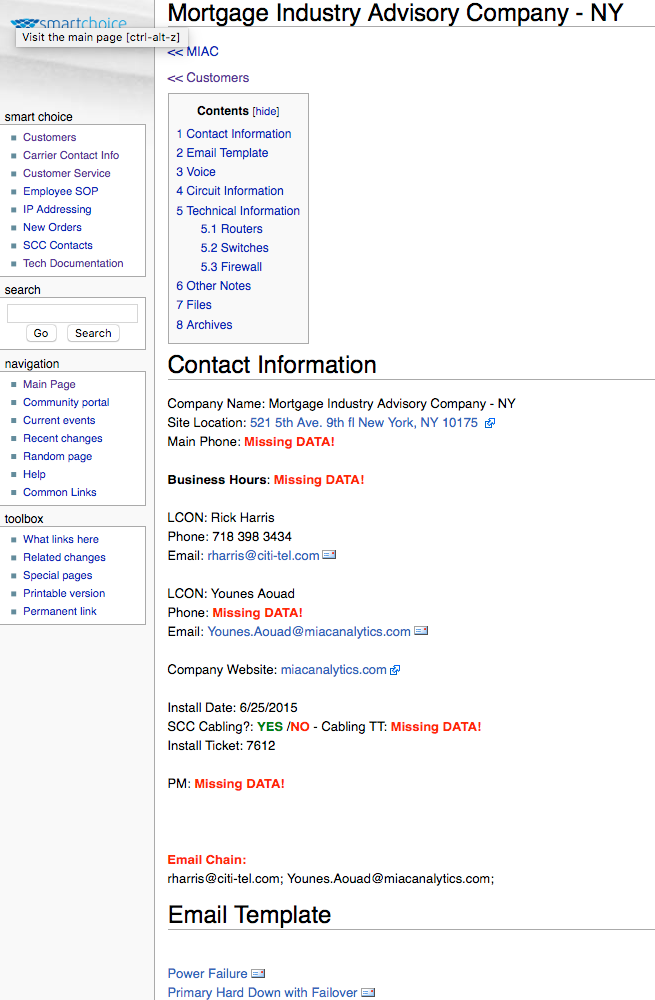Click the Email Chain red label

(x=207, y=860)
